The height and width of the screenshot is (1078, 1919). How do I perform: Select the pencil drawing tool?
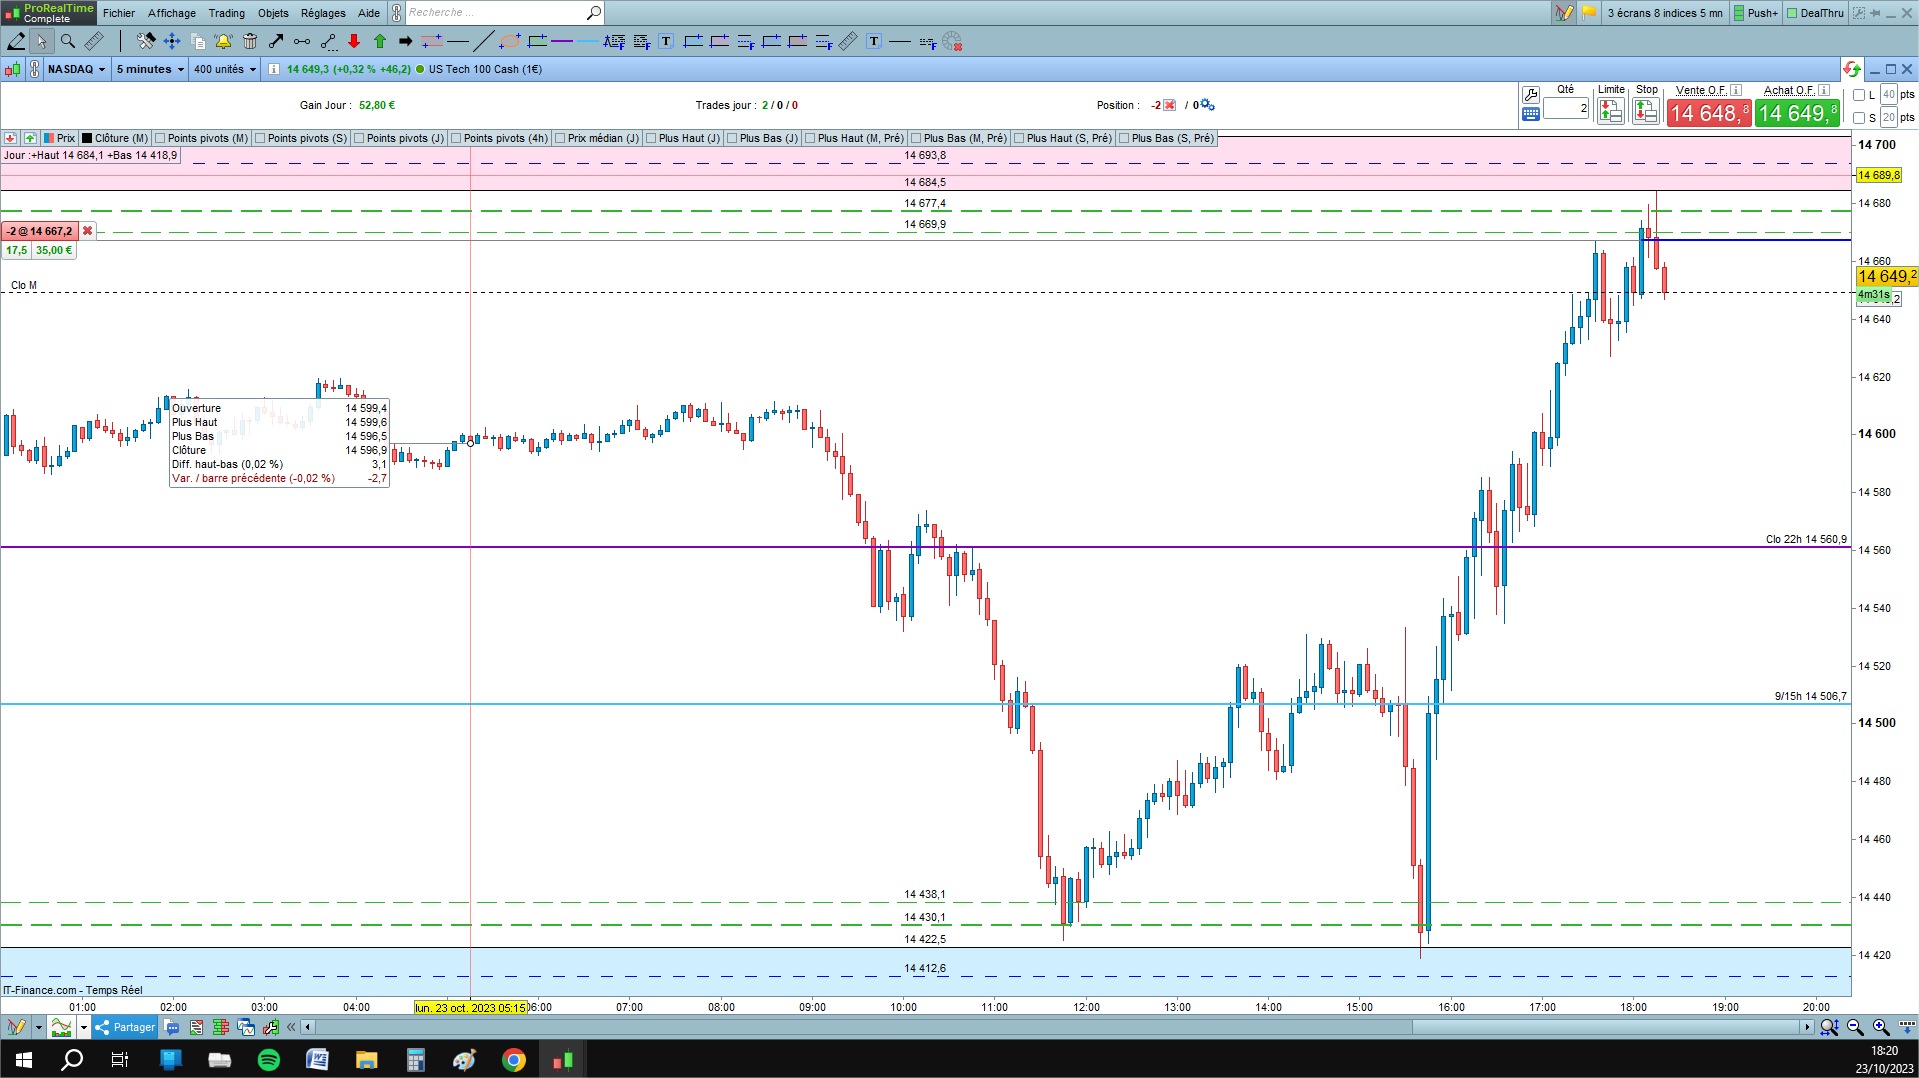(16, 41)
